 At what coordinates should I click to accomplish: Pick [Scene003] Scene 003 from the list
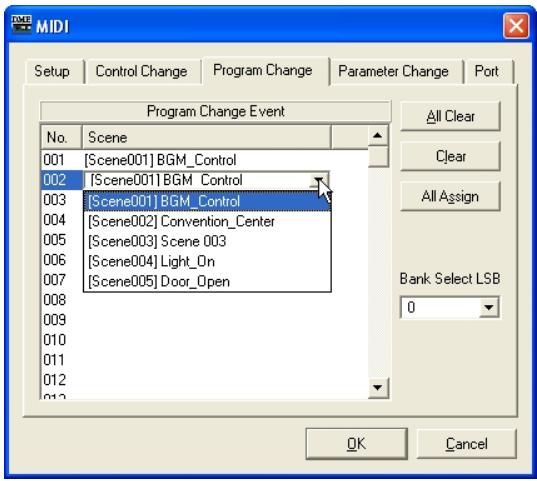coord(207,242)
